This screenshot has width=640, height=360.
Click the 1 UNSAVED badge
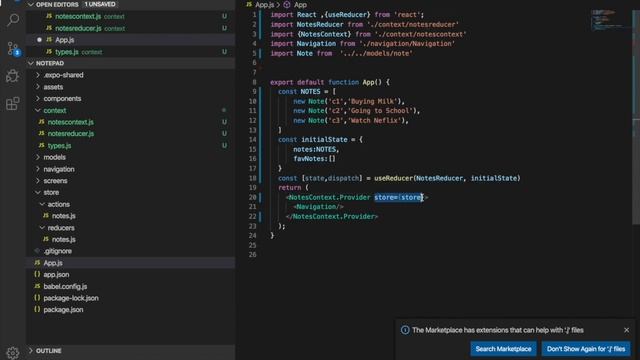[100, 4]
